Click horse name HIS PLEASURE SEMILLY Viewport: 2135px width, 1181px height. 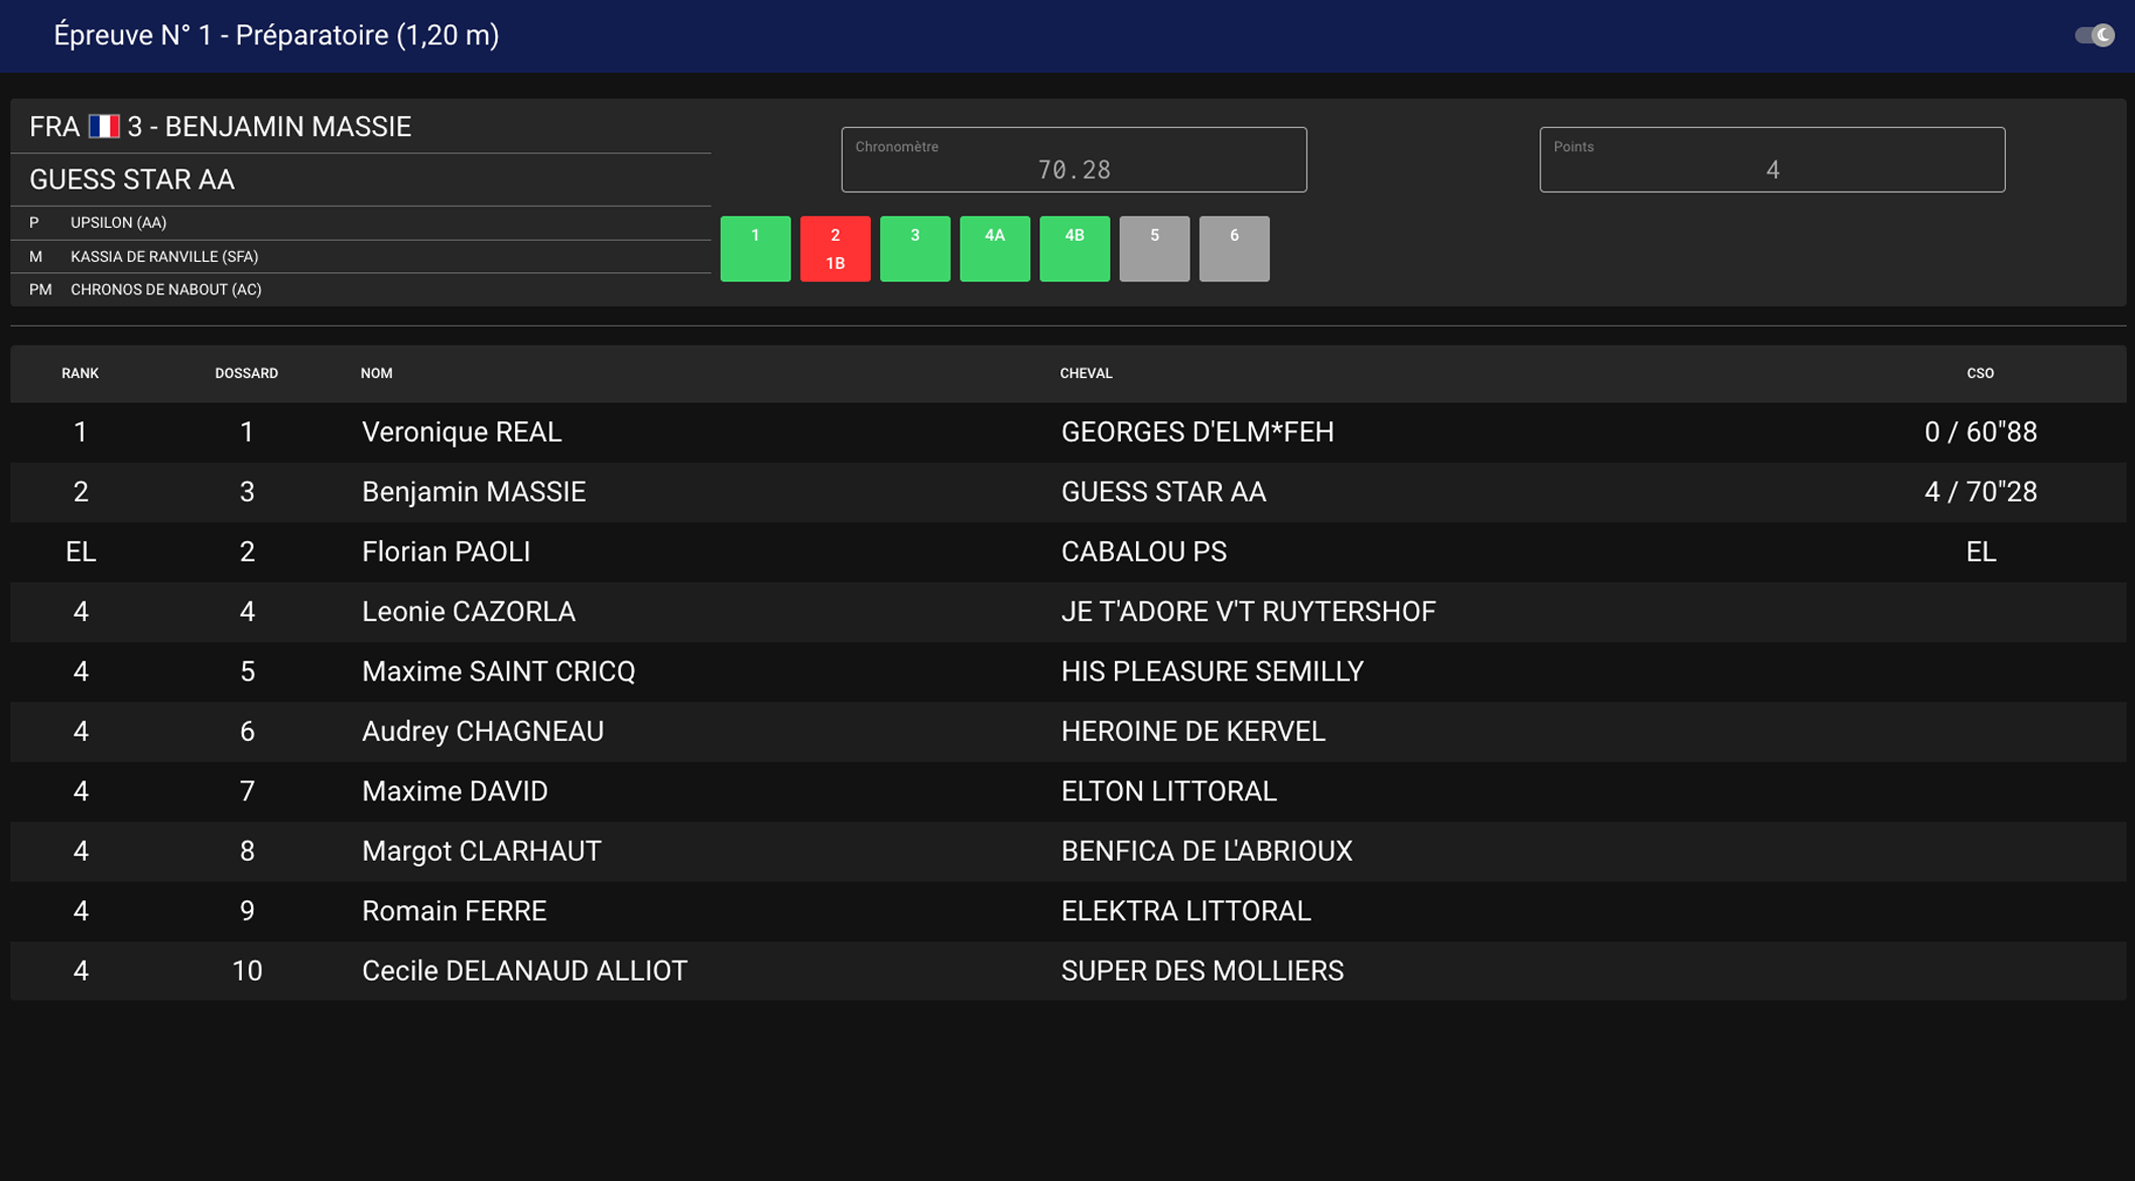pos(1211,672)
